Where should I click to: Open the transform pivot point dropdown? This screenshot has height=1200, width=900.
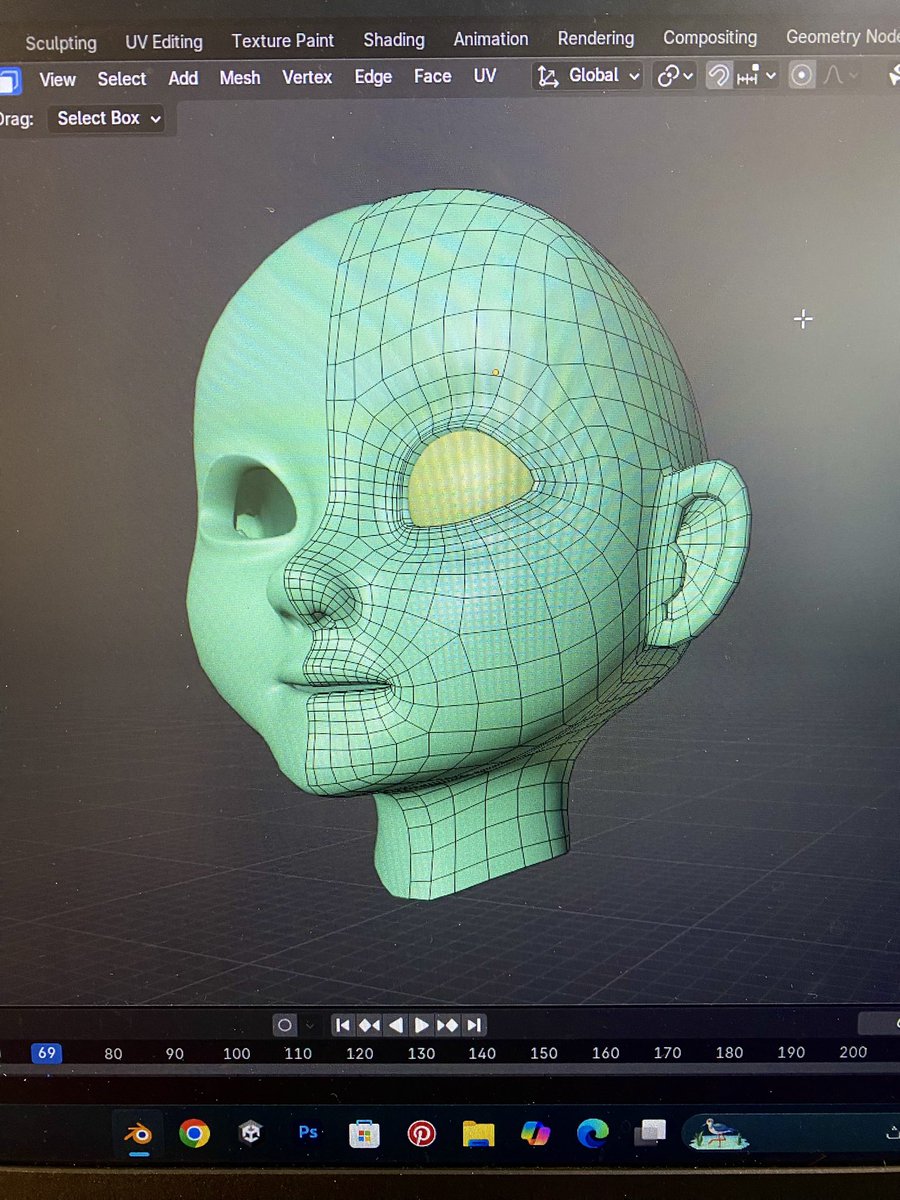675,76
